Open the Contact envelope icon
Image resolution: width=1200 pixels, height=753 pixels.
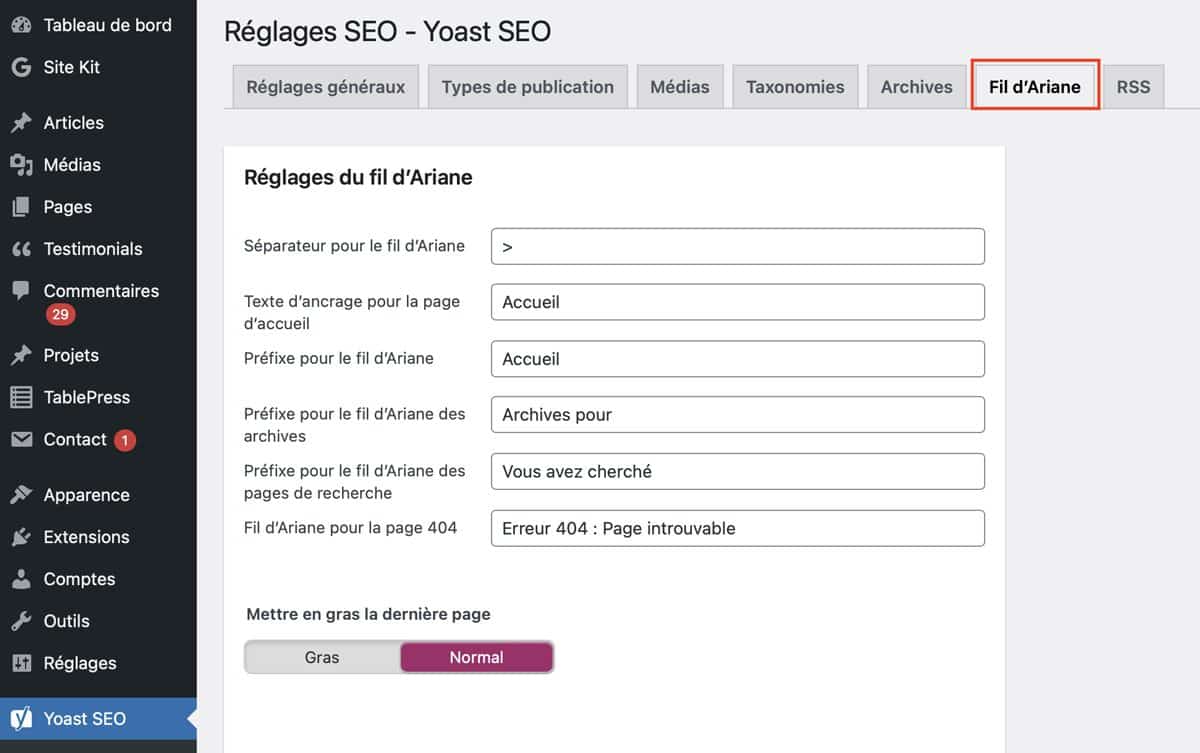coord(21,439)
